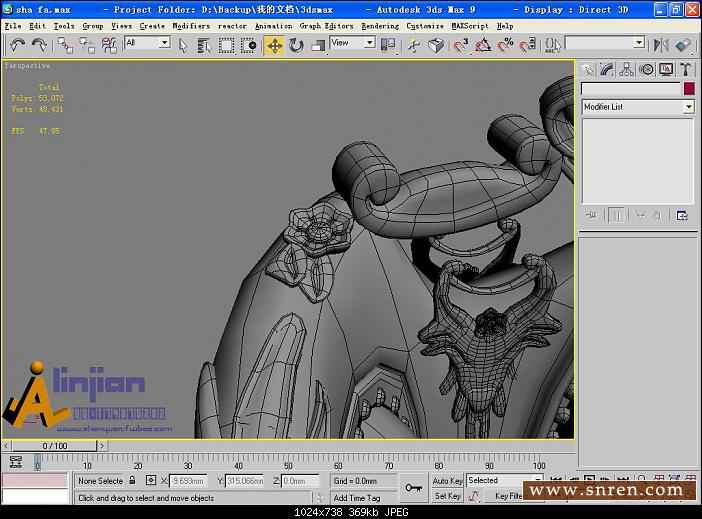The width and height of the screenshot is (702, 519).
Task: Open the Hierarchy command panel tab
Action: 627,69
